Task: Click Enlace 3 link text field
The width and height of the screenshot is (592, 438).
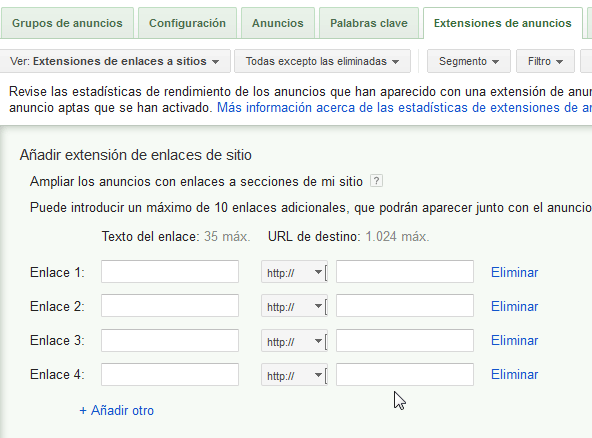Action: coord(170,340)
